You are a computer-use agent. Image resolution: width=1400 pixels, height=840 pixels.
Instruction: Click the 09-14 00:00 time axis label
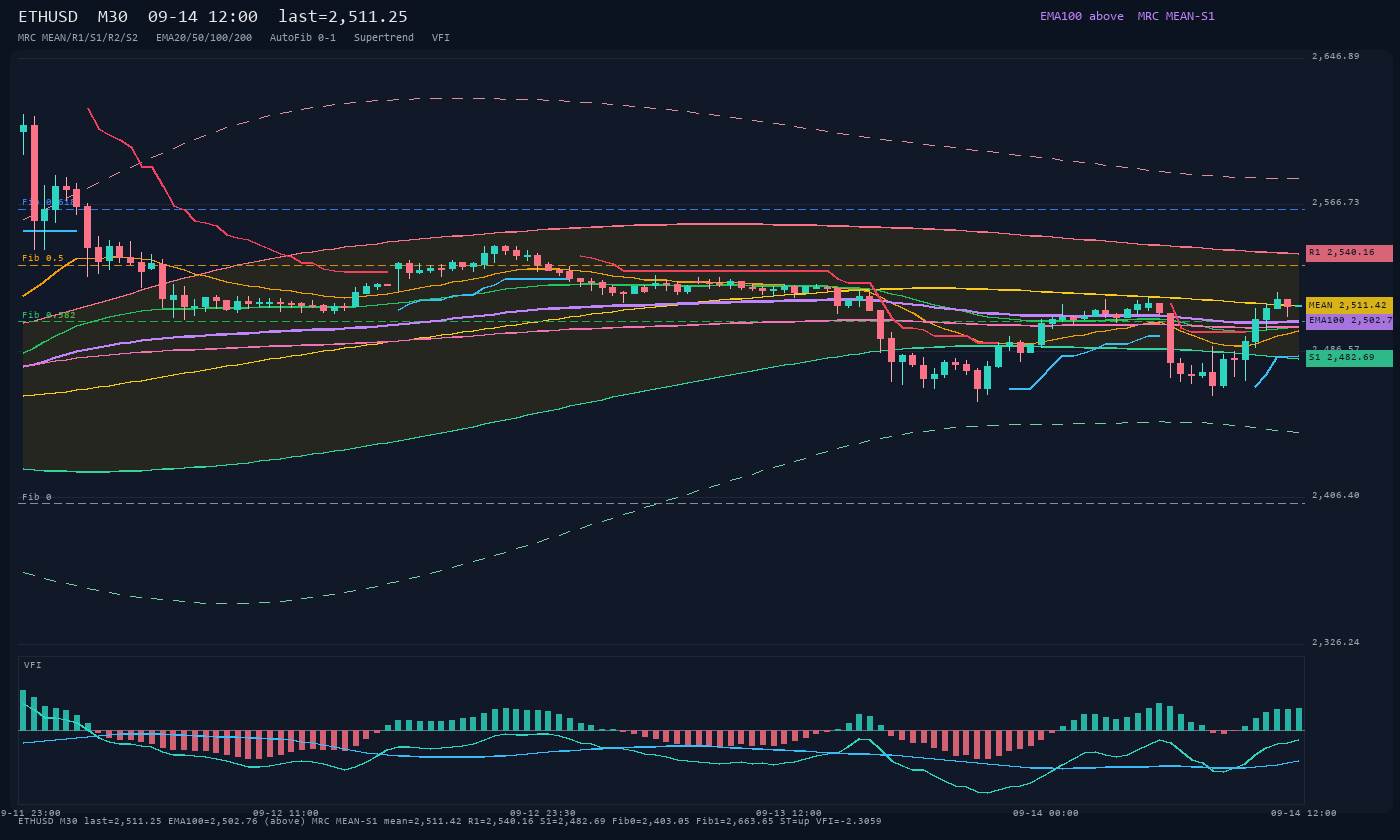point(1046,813)
